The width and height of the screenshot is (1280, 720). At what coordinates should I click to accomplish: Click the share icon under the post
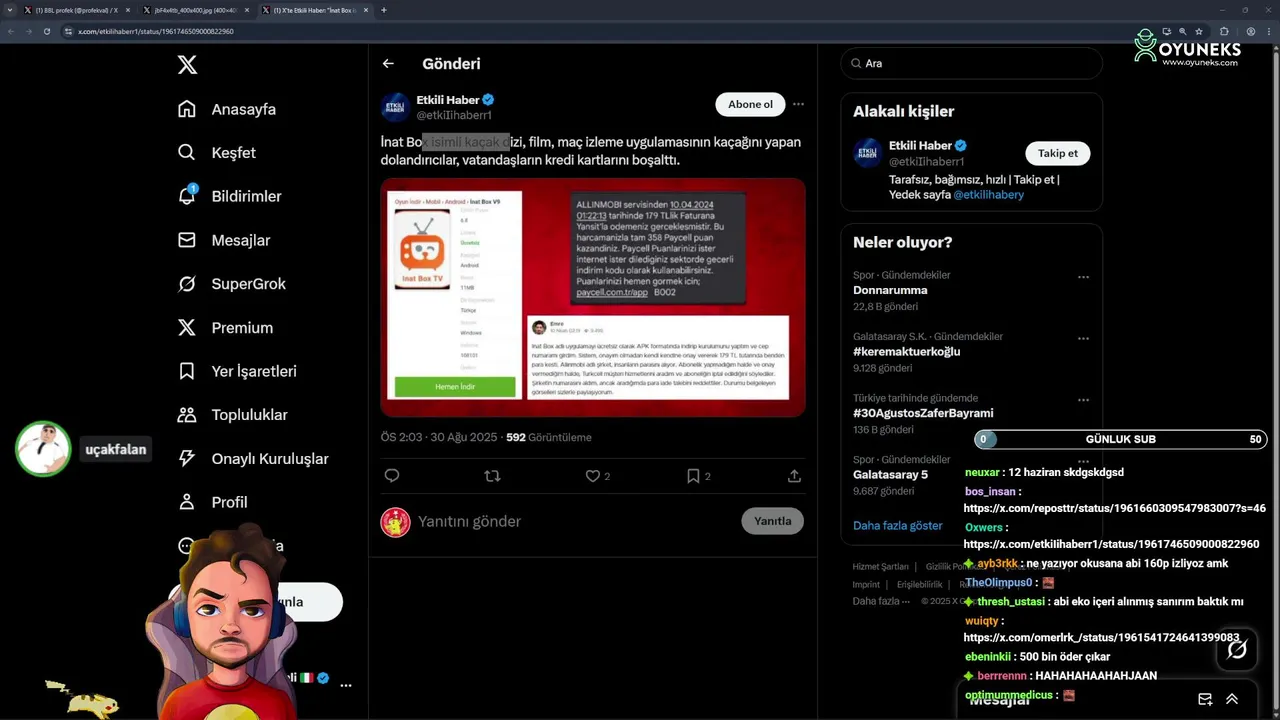tap(794, 476)
